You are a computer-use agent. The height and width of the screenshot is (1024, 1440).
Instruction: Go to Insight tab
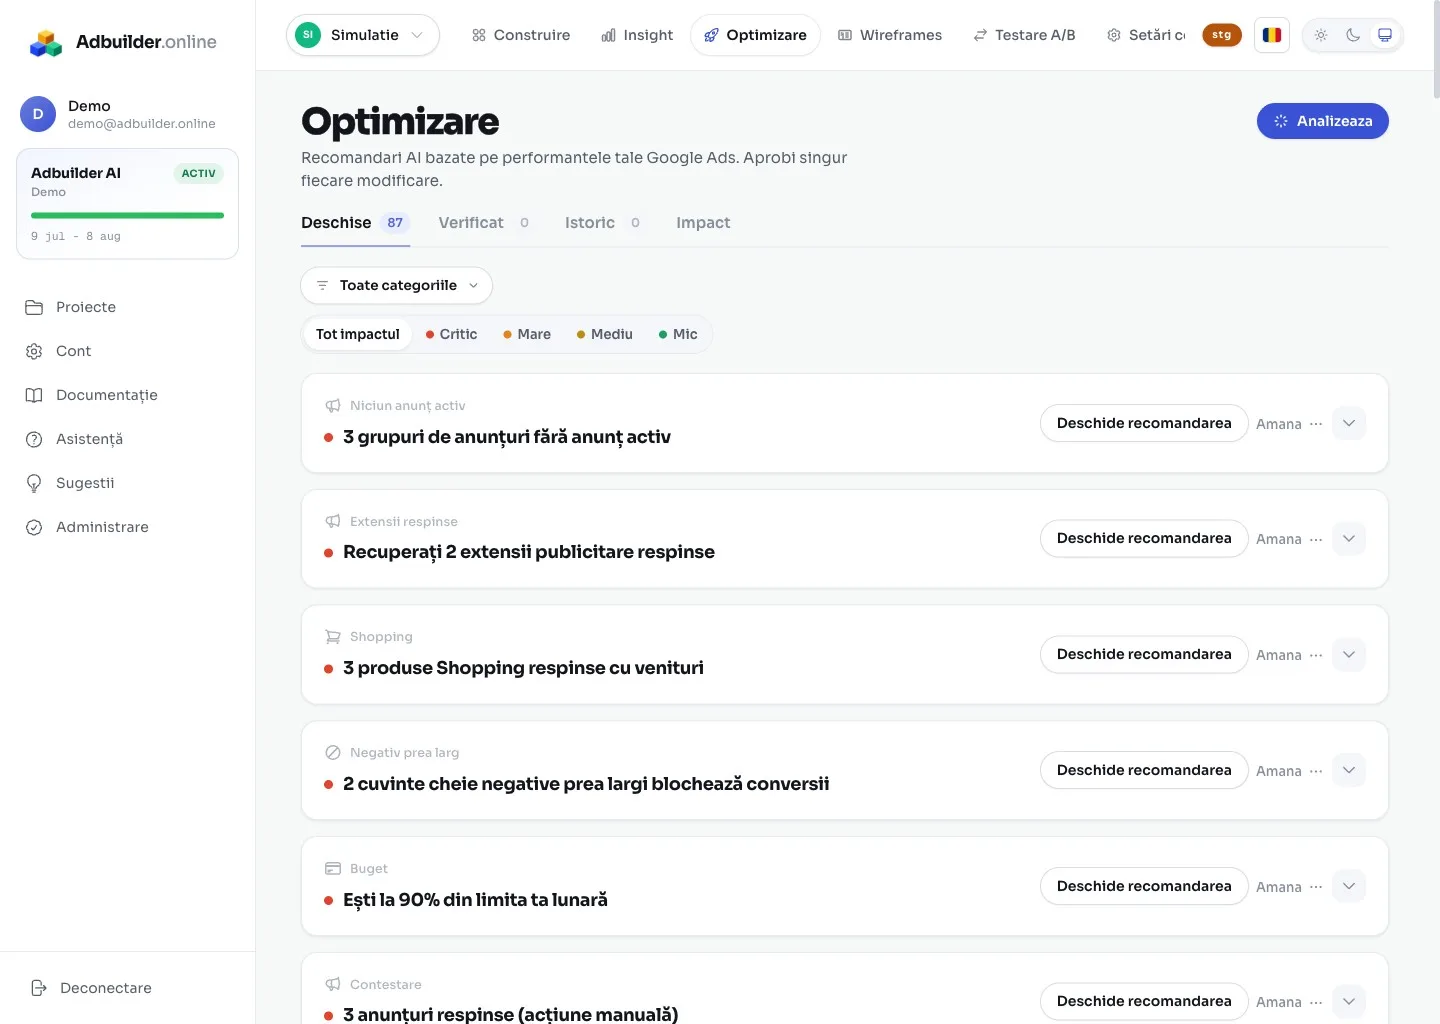[637, 35]
